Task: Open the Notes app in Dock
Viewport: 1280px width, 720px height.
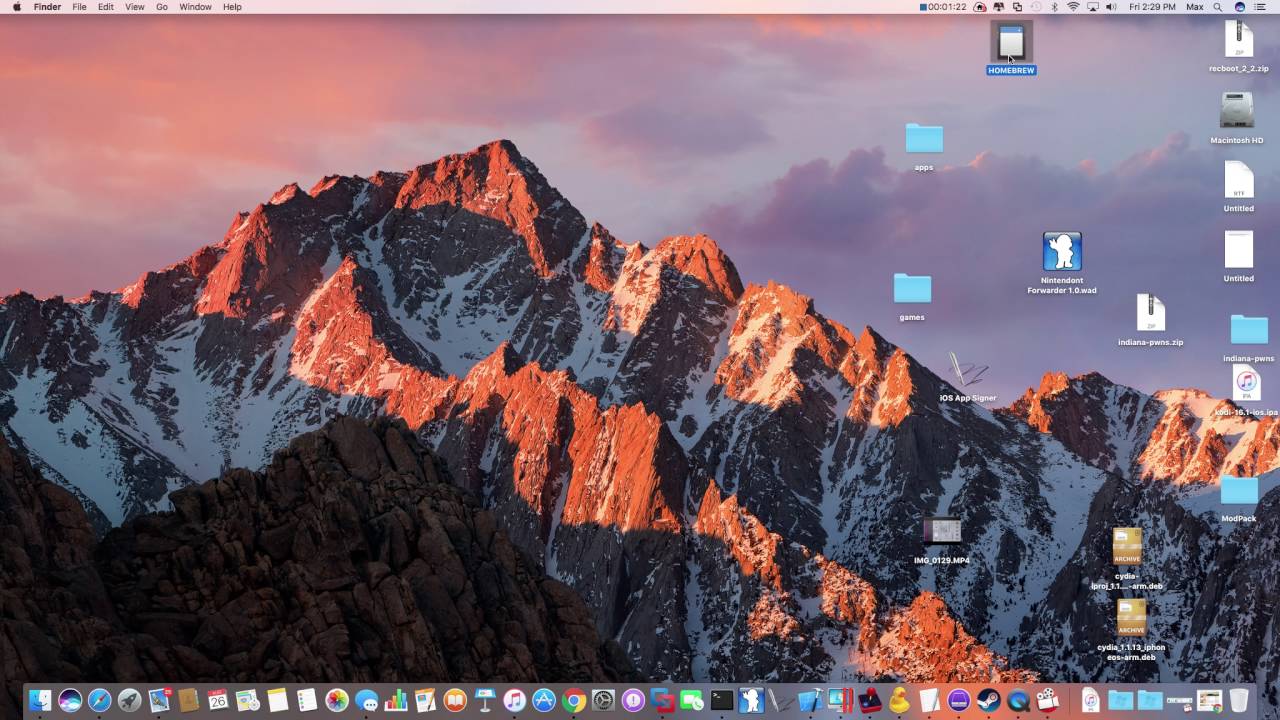Action: point(277,700)
